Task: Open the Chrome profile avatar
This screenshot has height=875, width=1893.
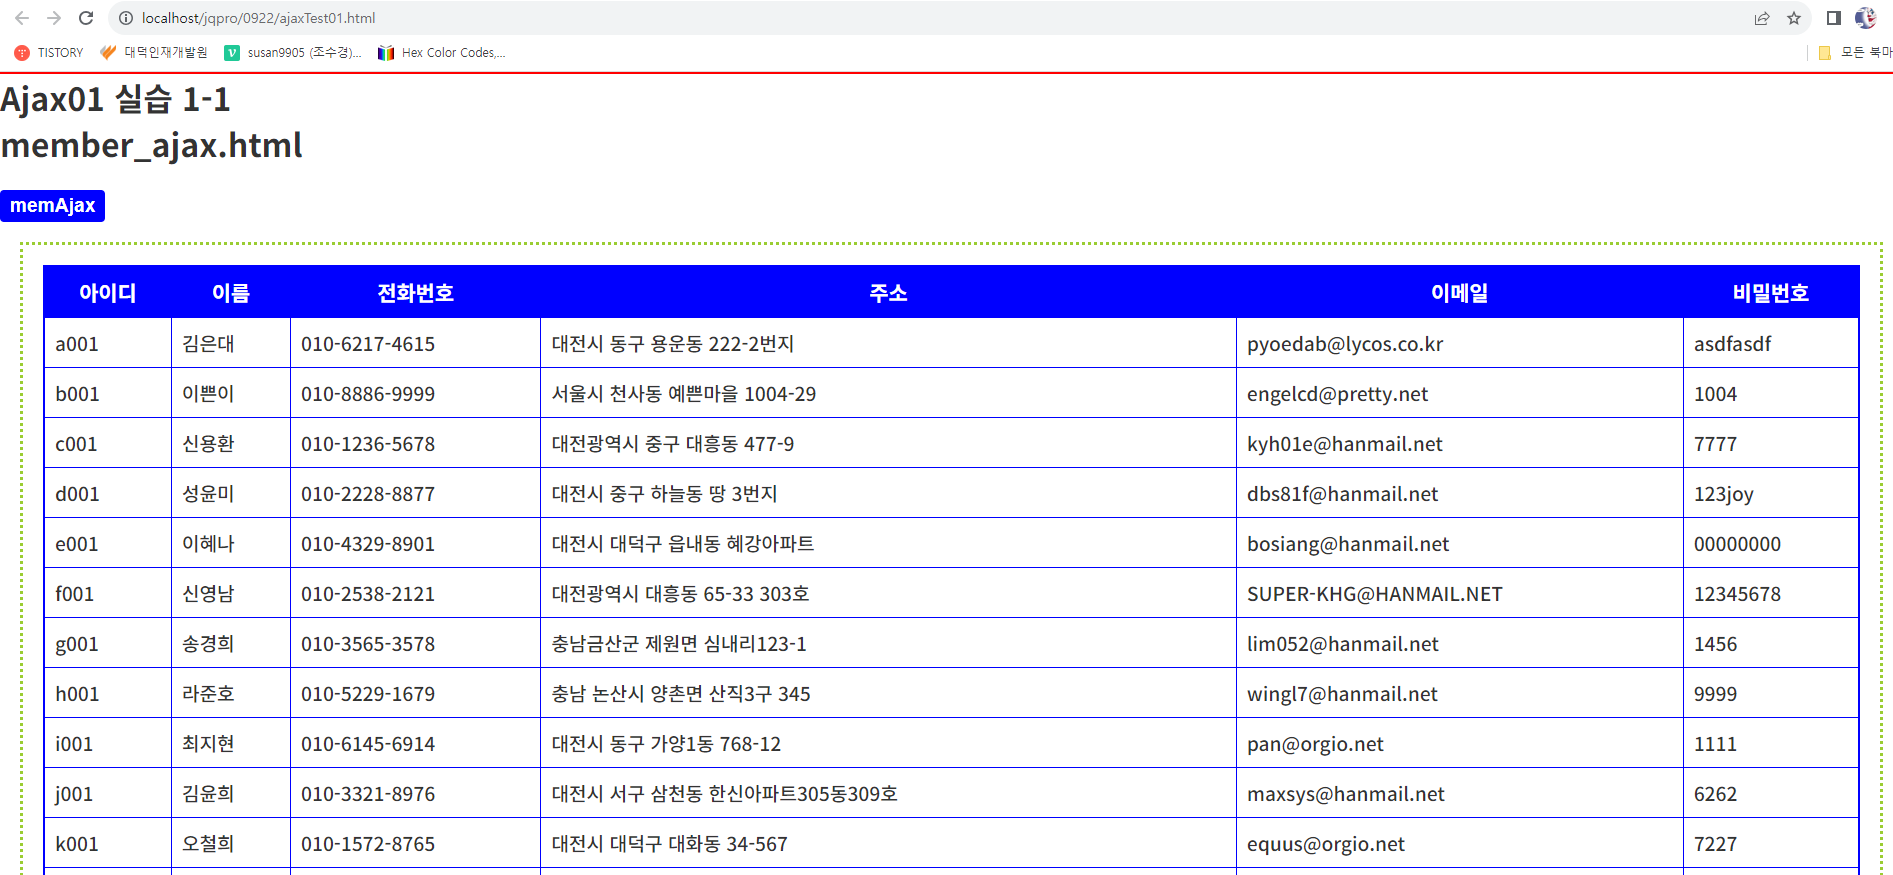Action: 1865,18
